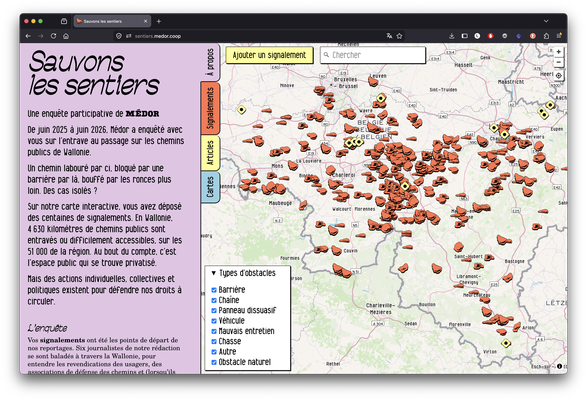This screenshot has width=587, height=400.
Task: Disable the Obstacle naturel filter
Action: coord(214,362)
